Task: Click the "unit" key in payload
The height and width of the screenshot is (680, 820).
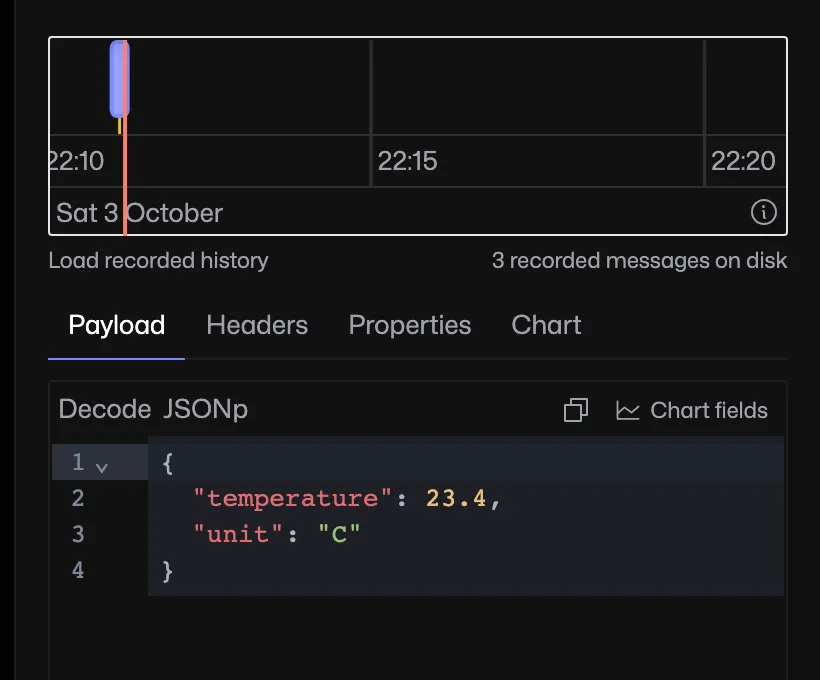Action: (x=238, y=534)
